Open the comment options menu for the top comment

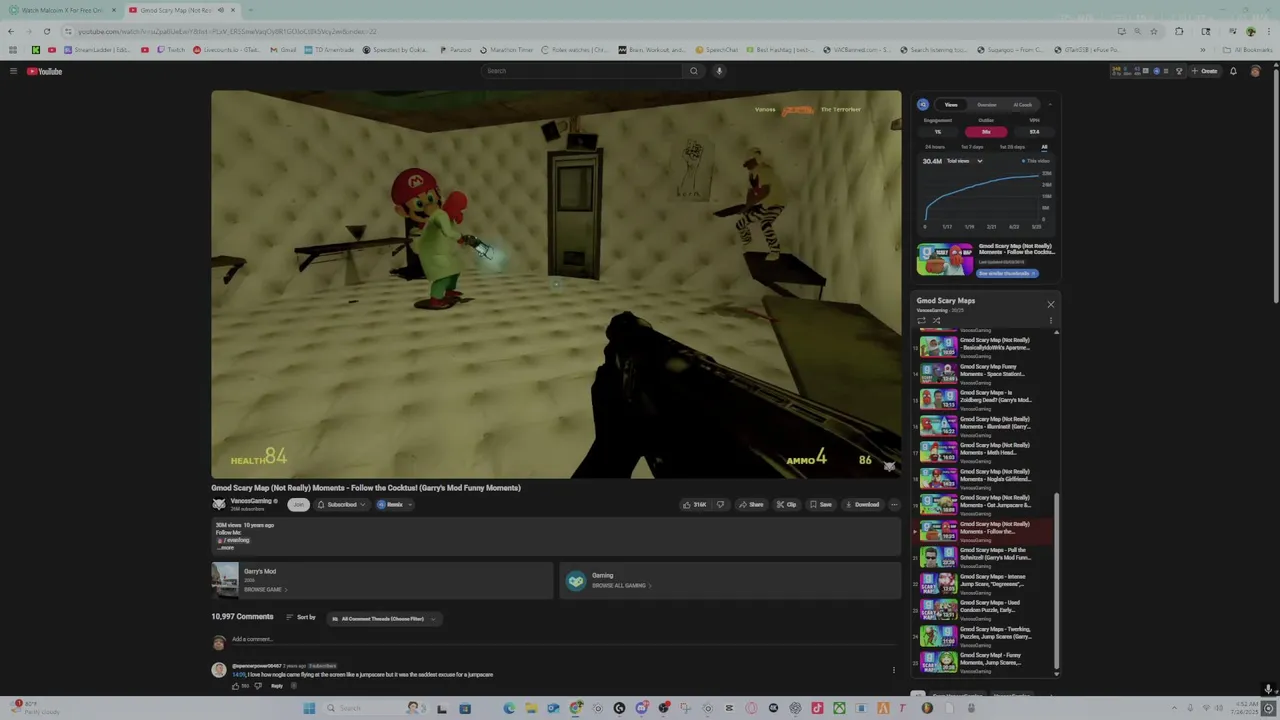[894, 670]
